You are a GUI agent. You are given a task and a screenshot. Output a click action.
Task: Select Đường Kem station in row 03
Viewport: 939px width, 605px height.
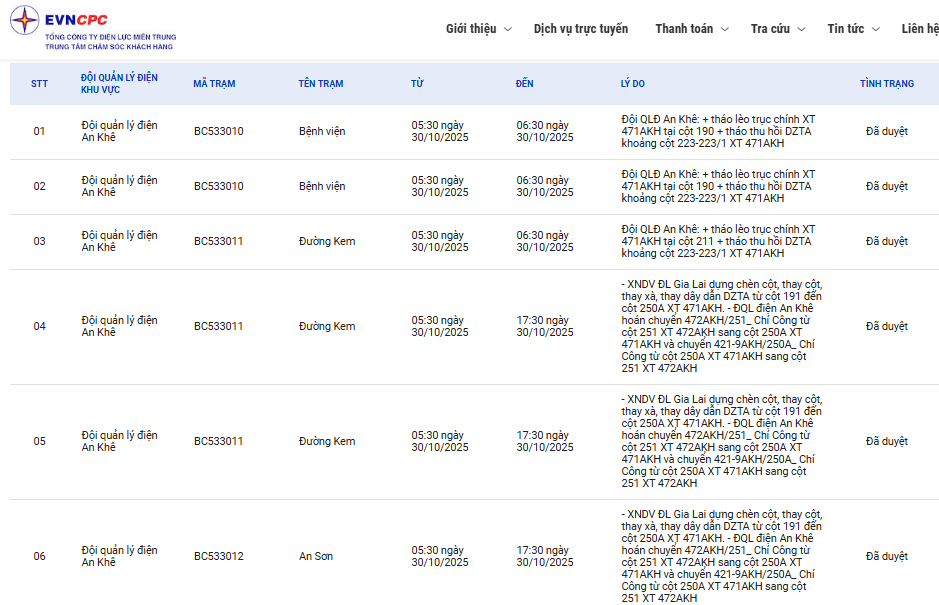(x=327, y=241)
